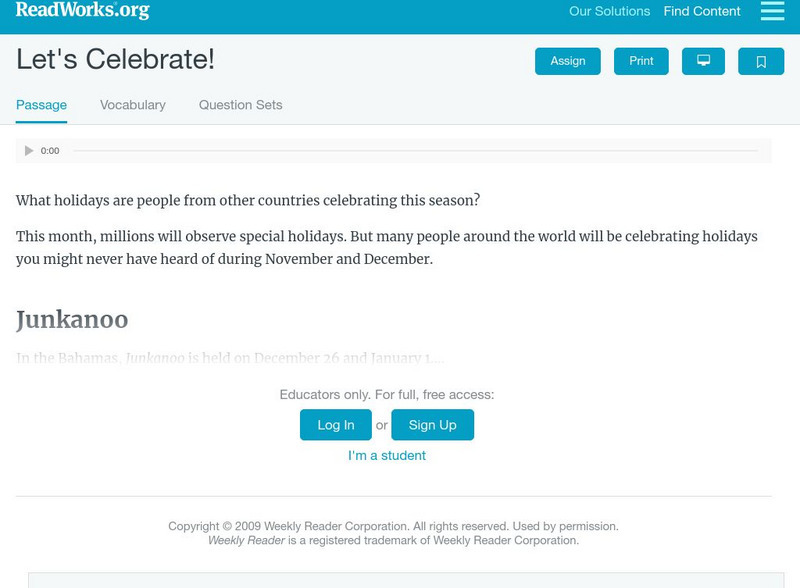Follow the I'm a student link

click(x=387, y=456)
